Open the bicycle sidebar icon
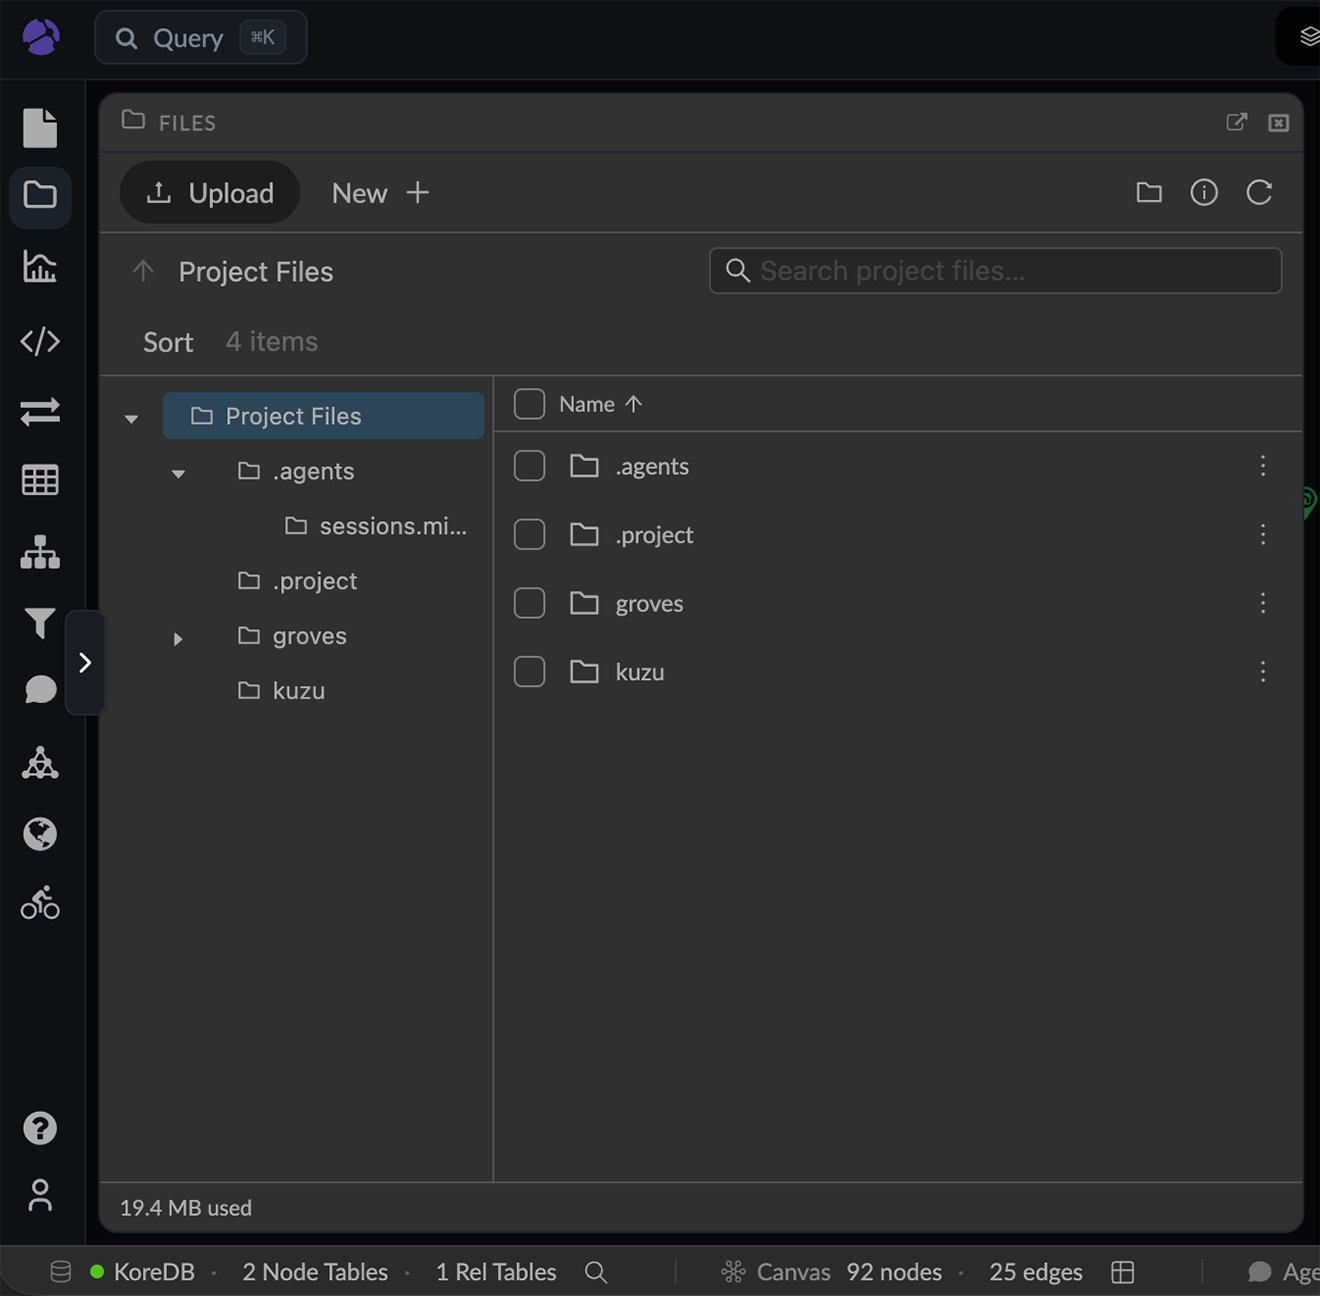 point(40,903)
